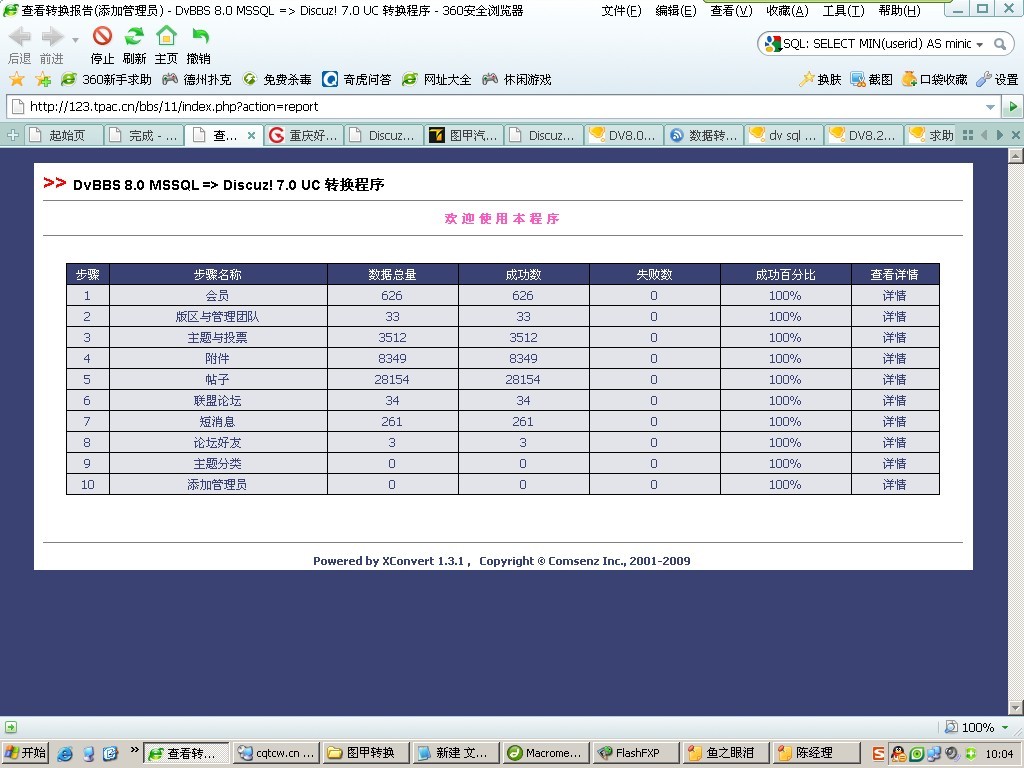
Task: Click the QQ penguin tray icon
Action: point(899,754)
